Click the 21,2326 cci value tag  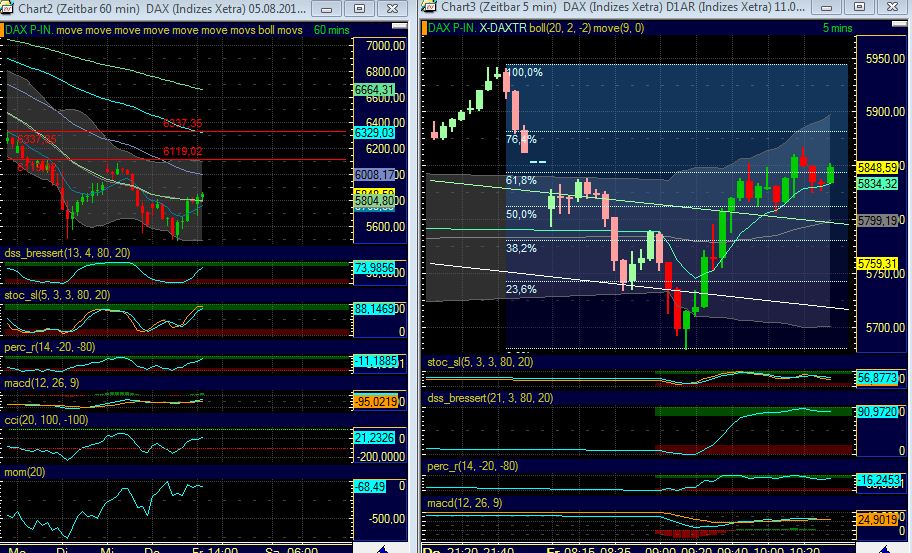tap(374, 438)
